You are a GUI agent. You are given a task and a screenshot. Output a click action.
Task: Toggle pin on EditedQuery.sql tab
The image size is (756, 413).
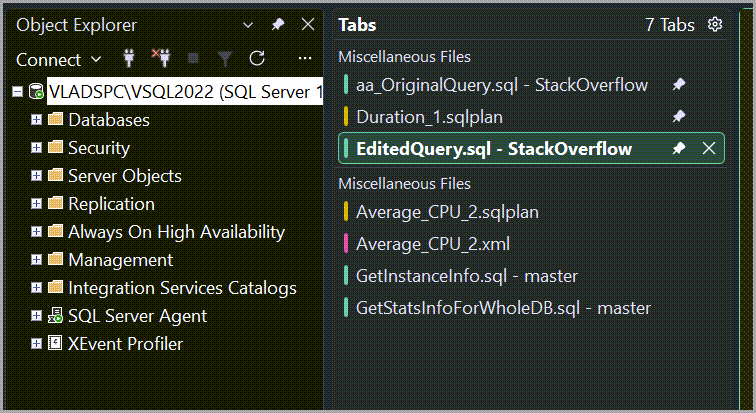679,149
